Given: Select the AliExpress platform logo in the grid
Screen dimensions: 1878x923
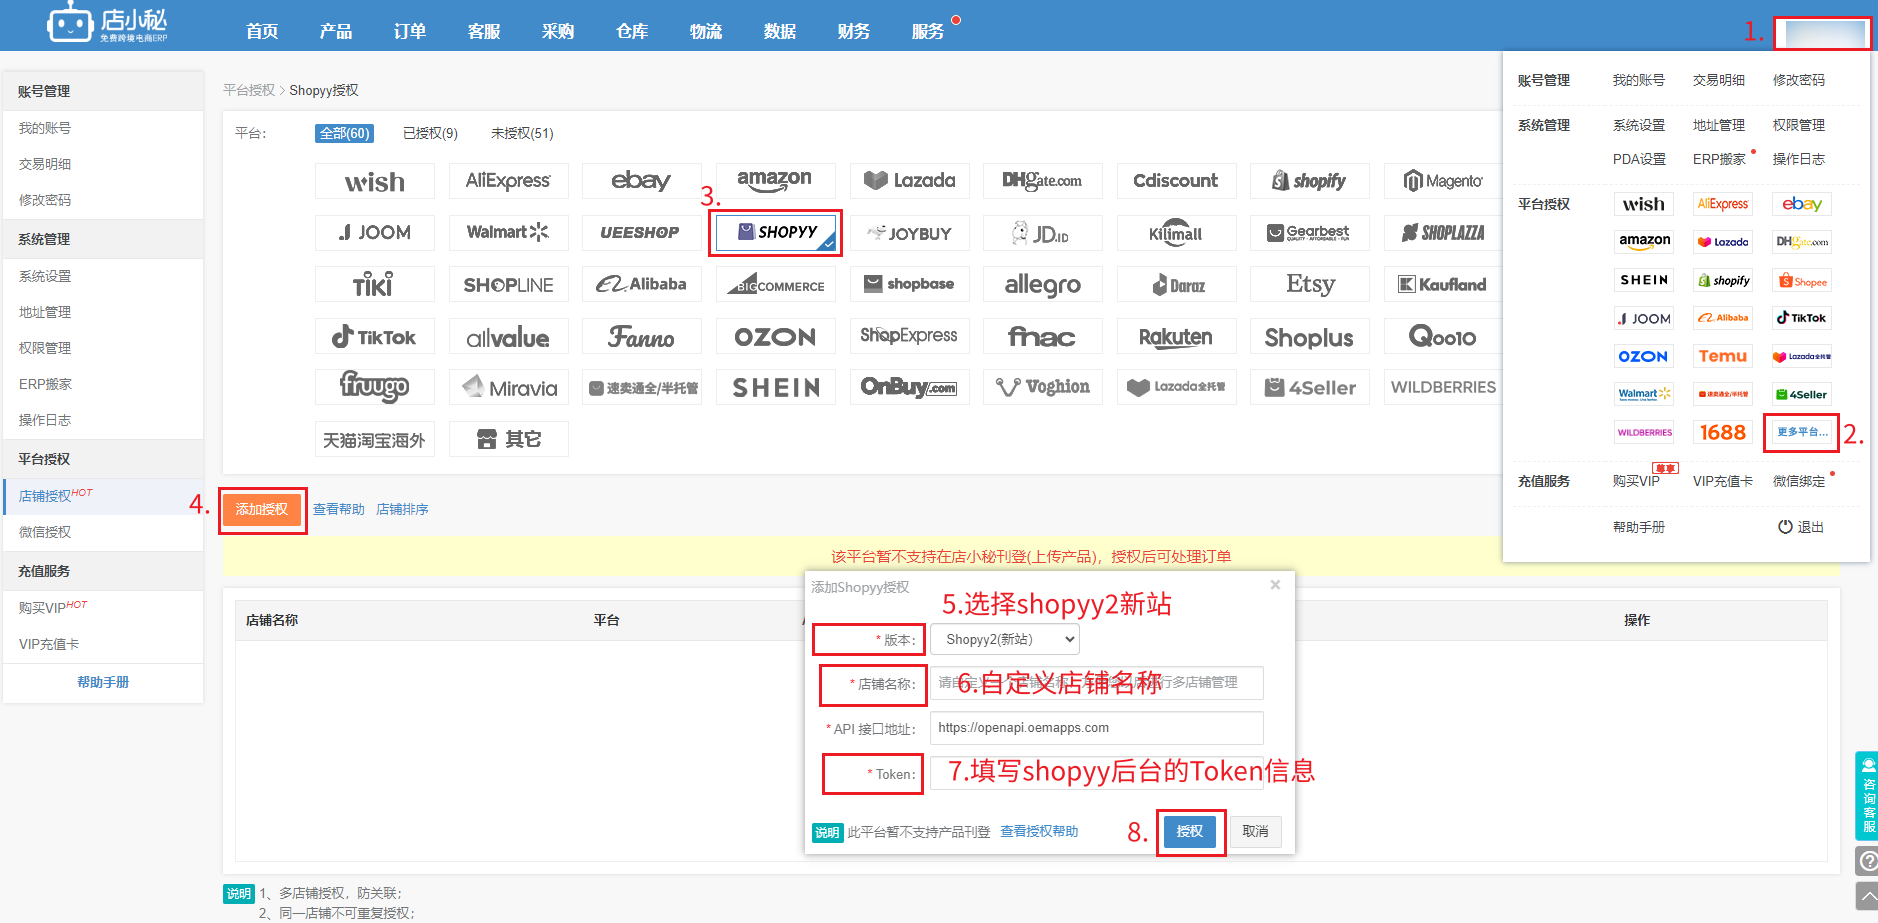Looking at the screenshot, I should (x=508, y=181).
